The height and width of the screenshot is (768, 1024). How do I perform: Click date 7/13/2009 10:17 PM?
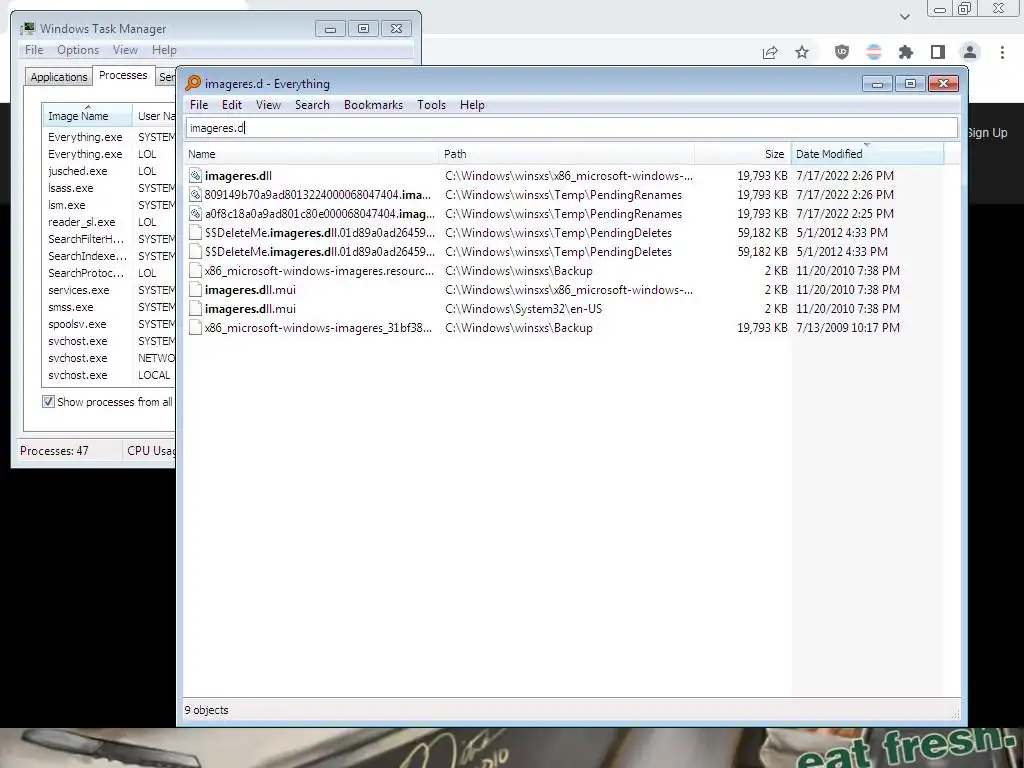[848, 327]
